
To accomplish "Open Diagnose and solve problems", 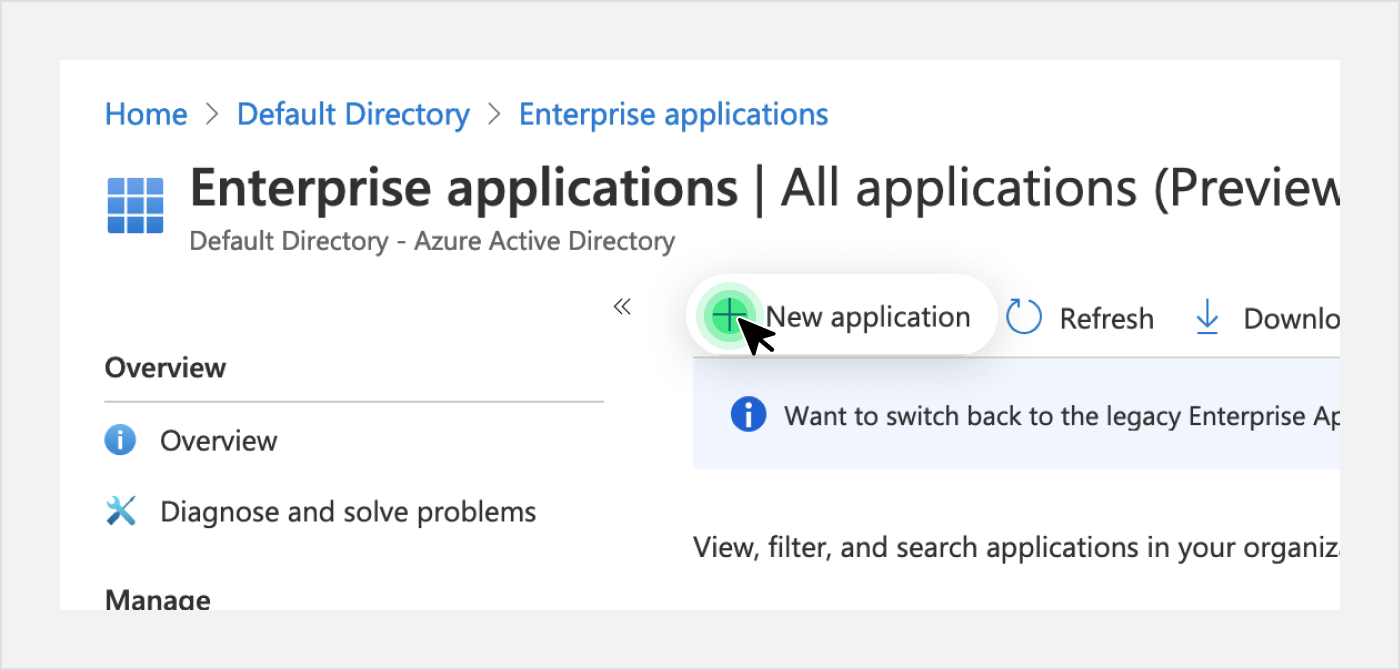I will (x=348, y=511).
